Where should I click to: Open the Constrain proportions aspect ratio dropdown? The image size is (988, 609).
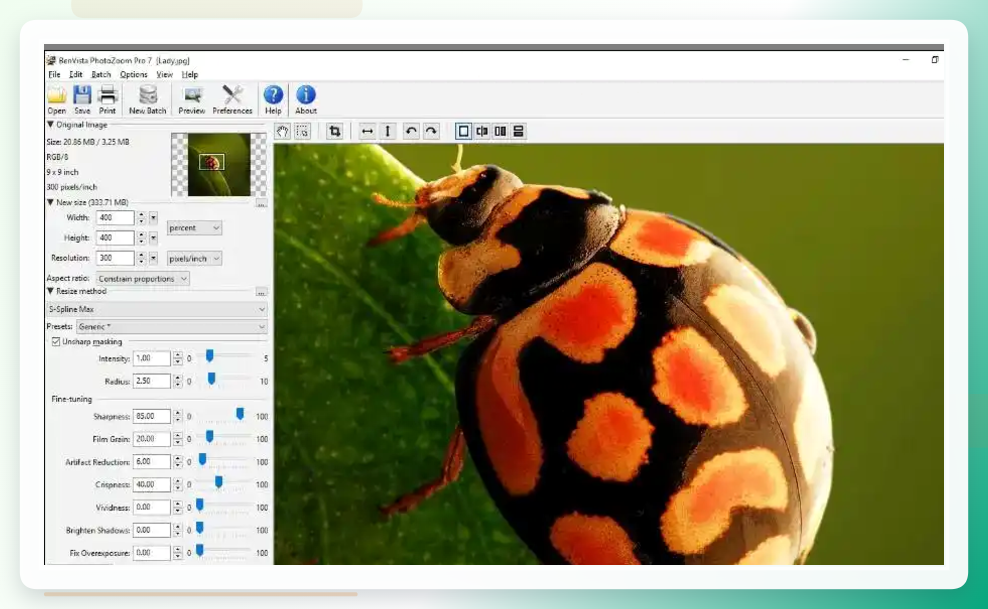coord(142,278)
